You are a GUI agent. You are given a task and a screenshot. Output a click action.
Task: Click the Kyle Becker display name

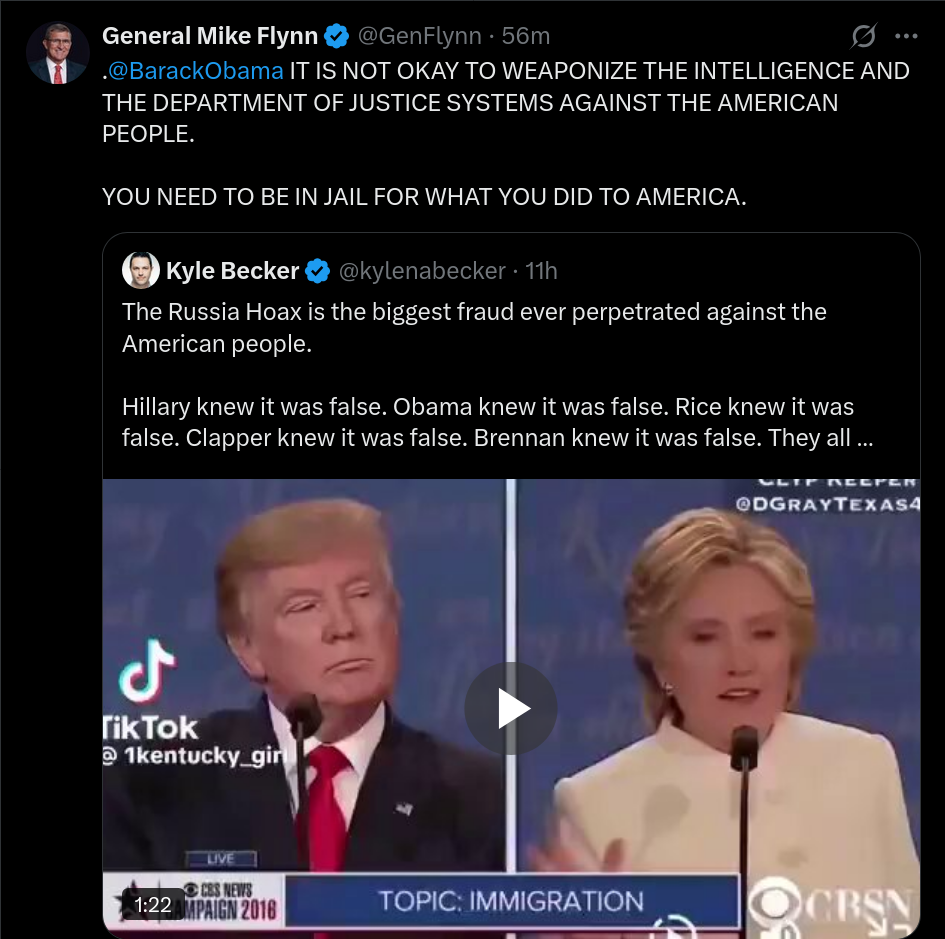(x=233, y=271)
